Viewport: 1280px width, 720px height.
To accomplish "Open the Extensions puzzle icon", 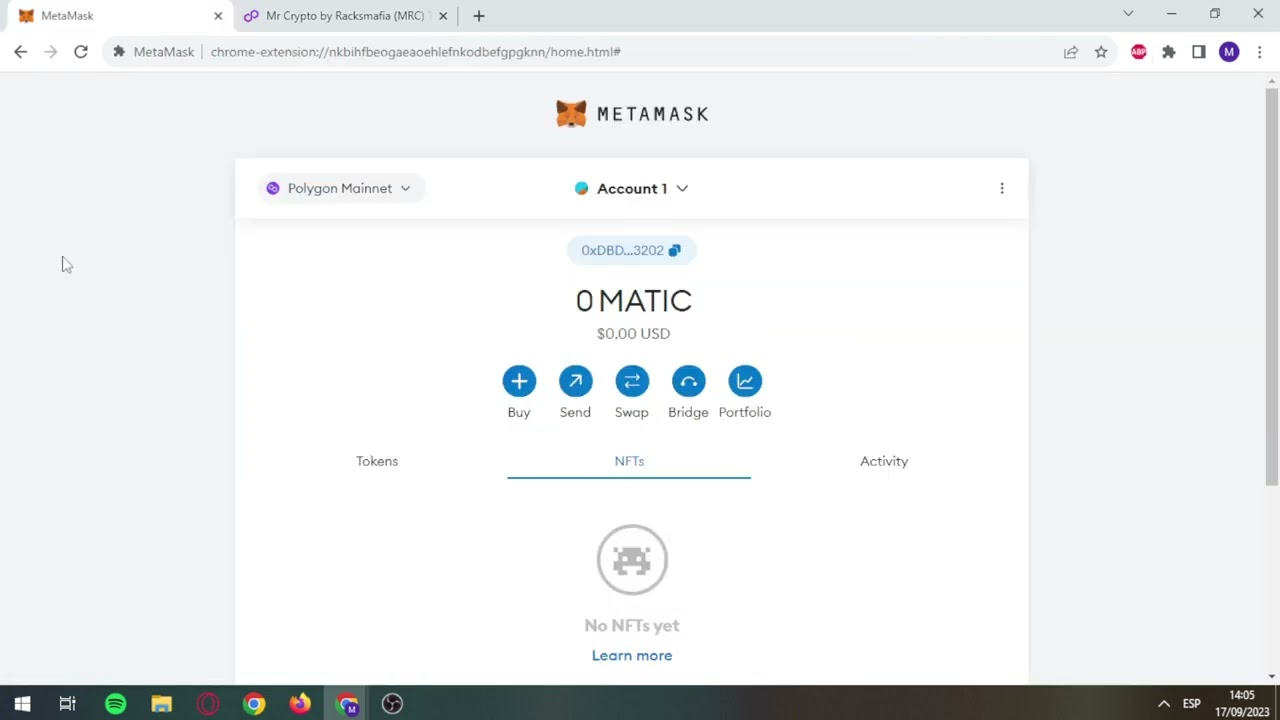I will (x=1168, y=52).
